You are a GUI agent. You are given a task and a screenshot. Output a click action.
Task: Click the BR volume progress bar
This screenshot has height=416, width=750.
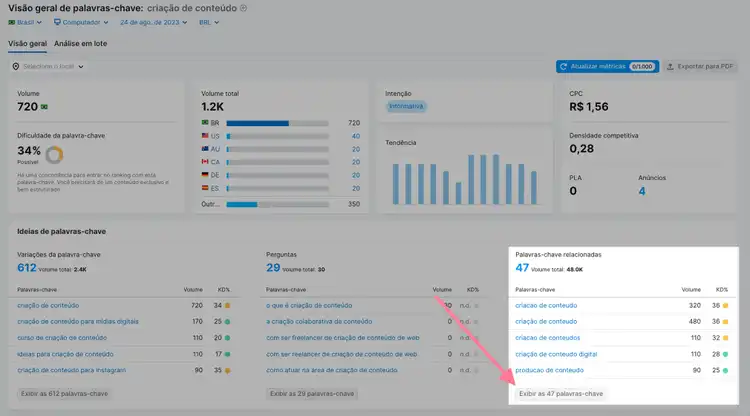(x=277, y=123)
